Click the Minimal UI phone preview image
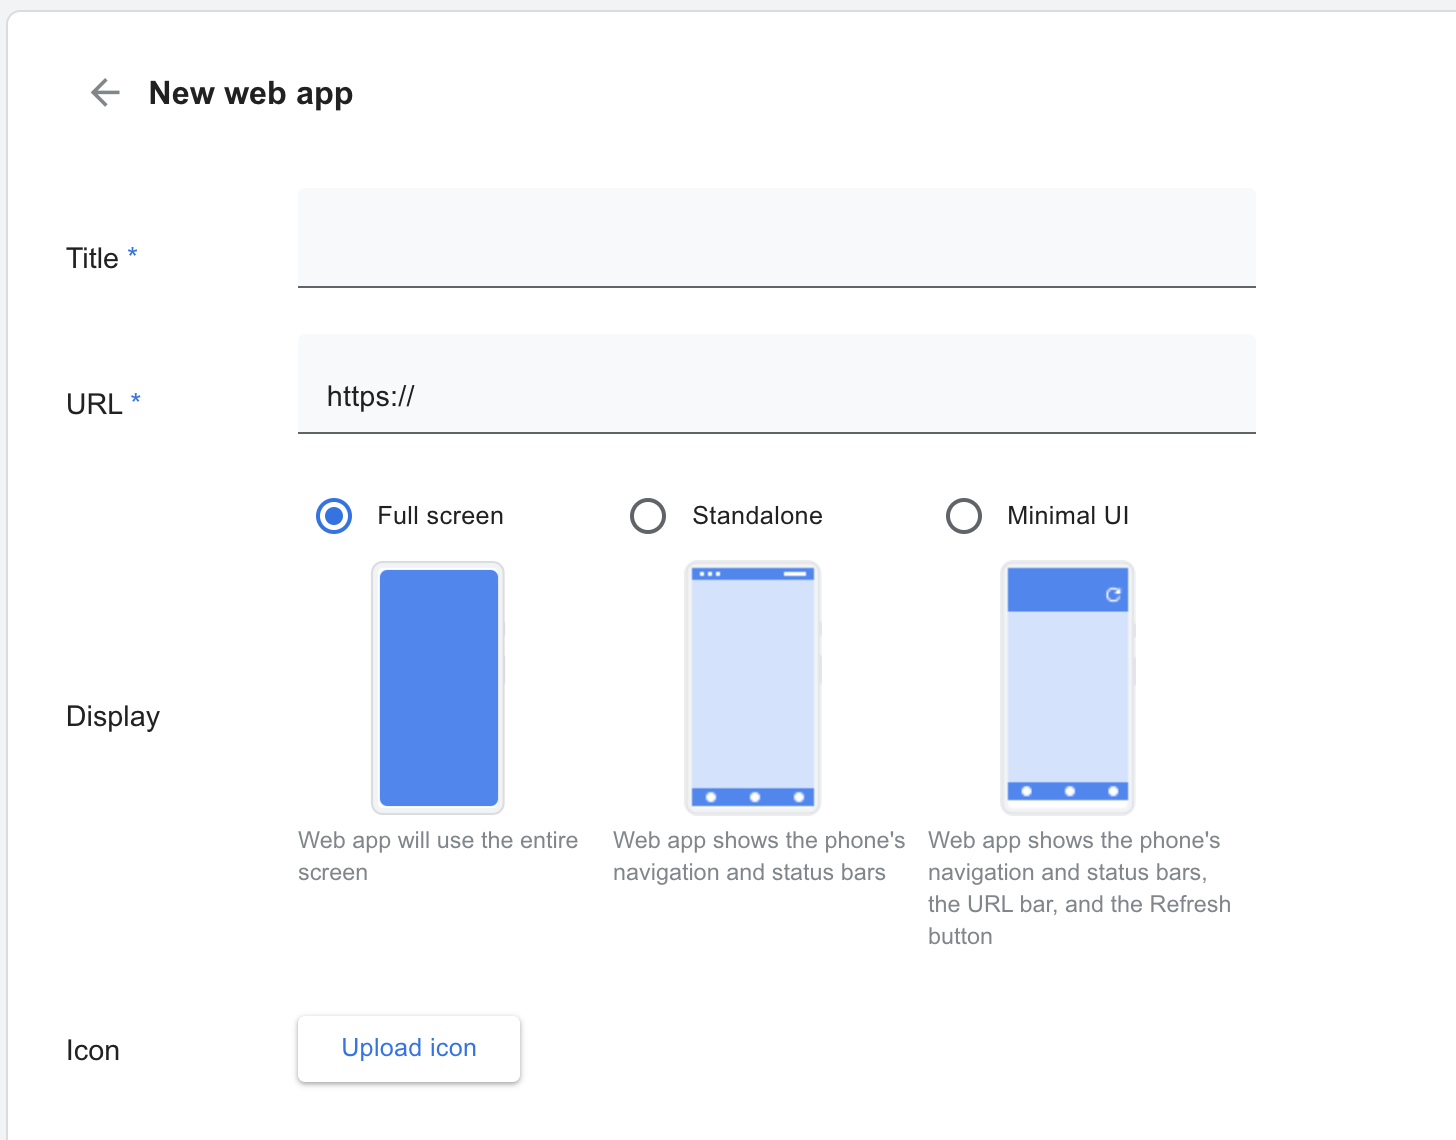 point(1068,688)
